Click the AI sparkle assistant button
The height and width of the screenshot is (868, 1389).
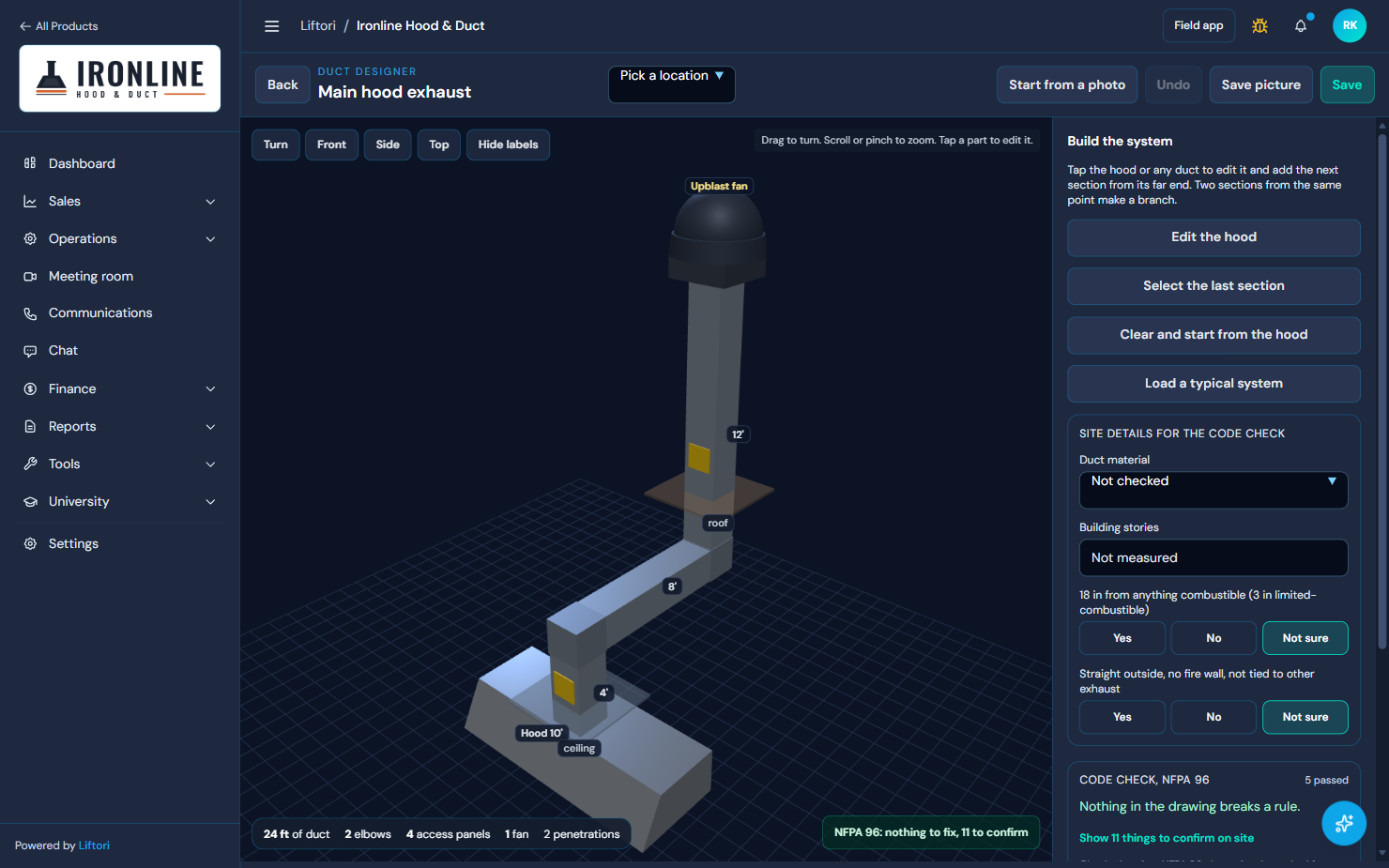(1344, 823)
